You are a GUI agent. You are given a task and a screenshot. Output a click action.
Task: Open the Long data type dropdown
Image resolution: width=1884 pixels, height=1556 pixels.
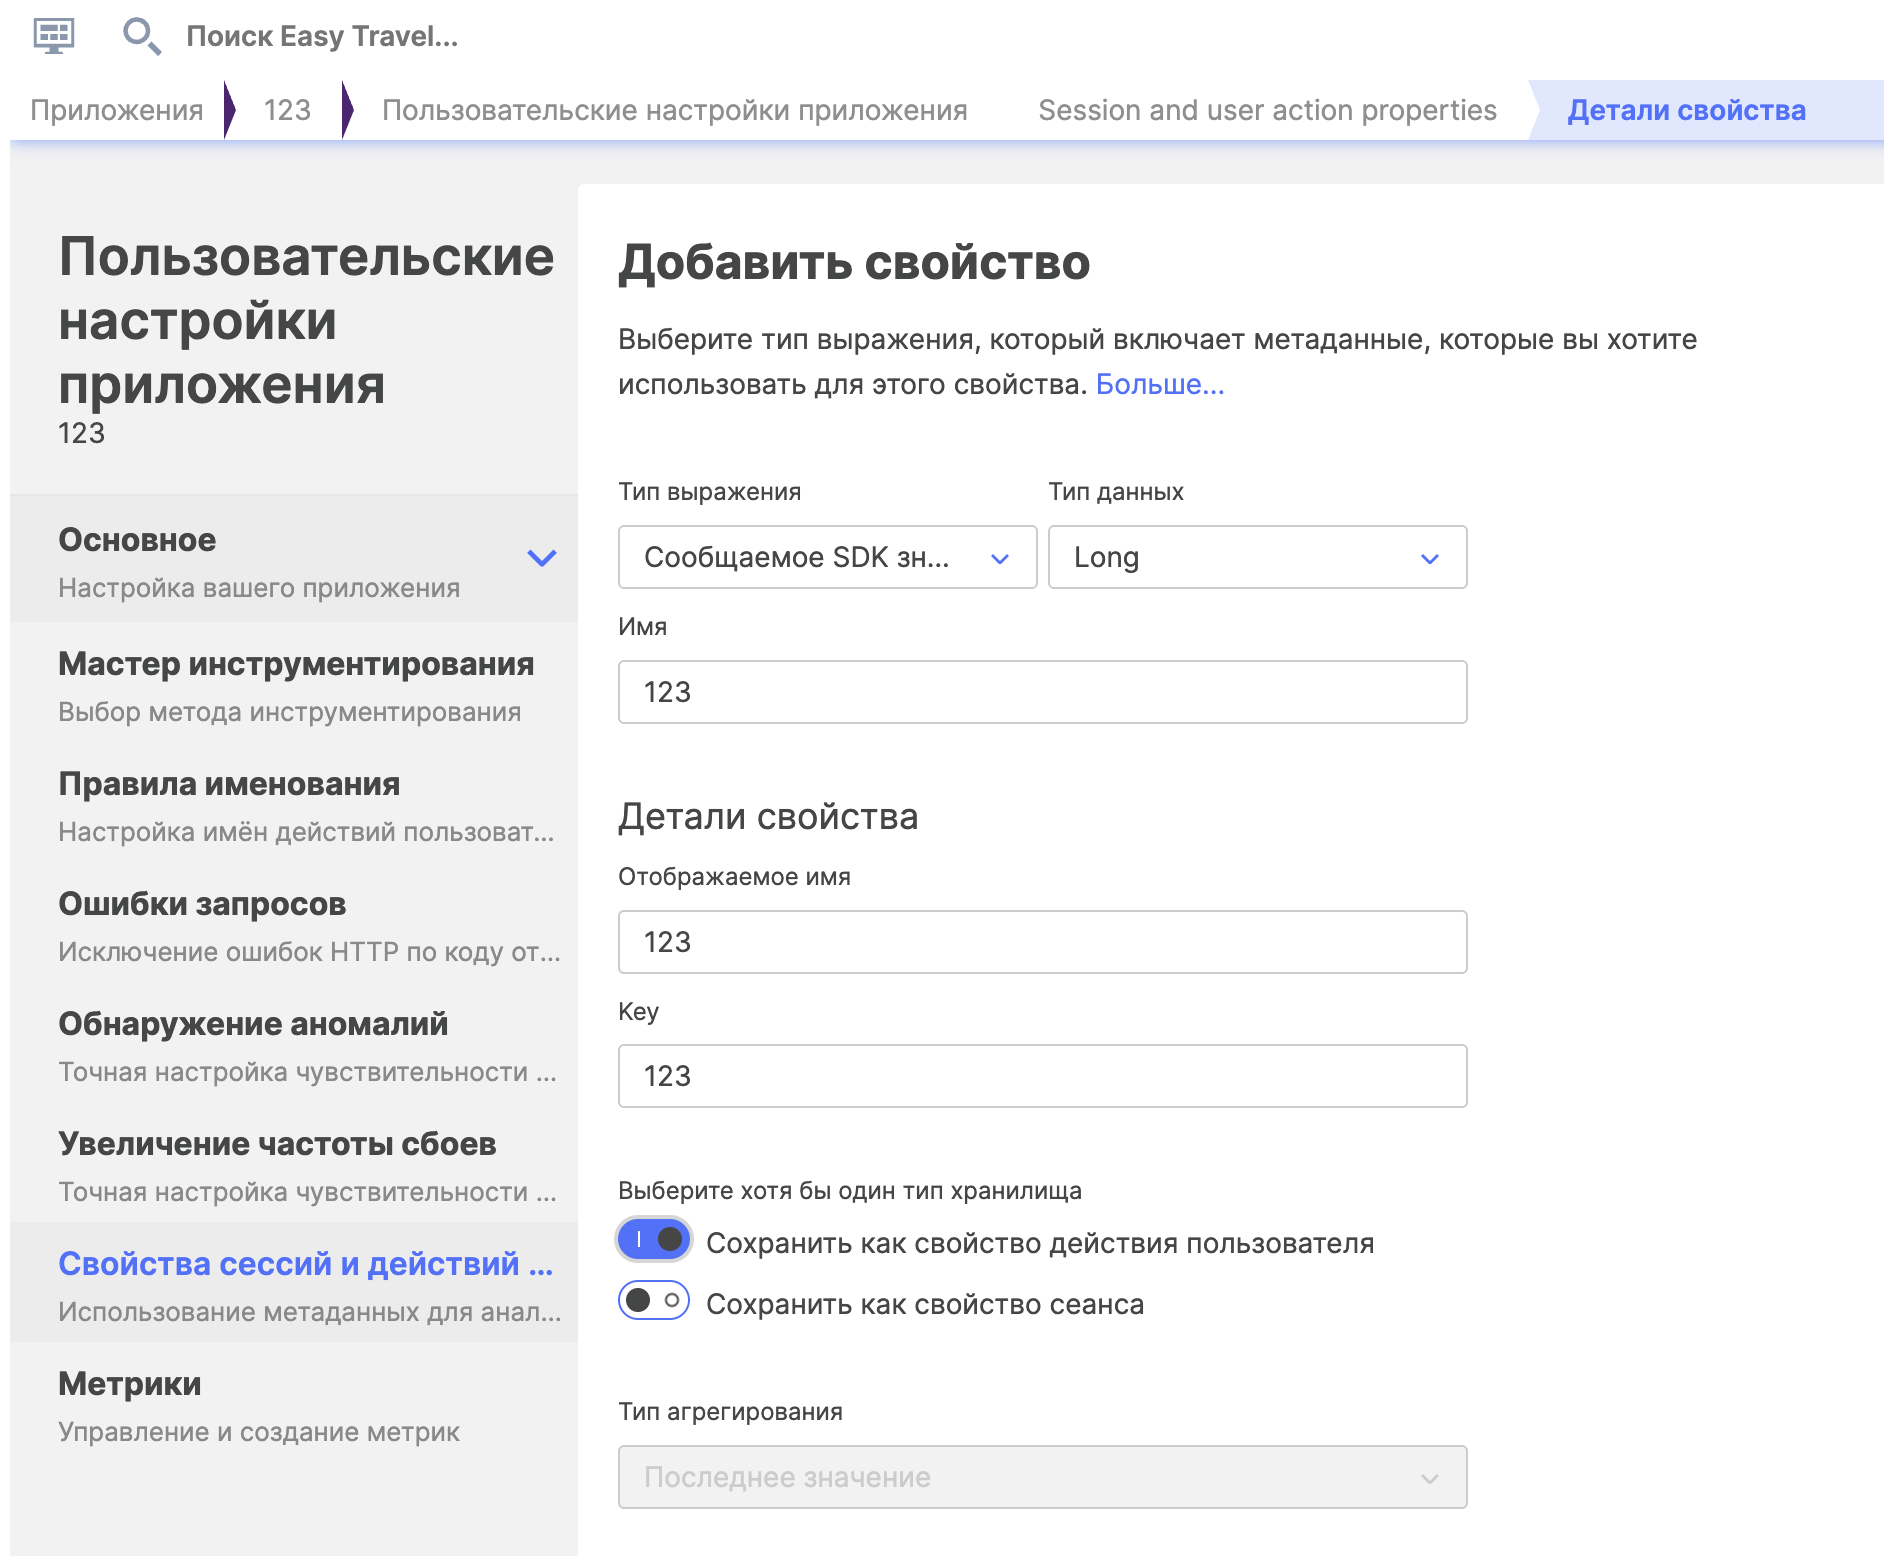click(1256, 557)
